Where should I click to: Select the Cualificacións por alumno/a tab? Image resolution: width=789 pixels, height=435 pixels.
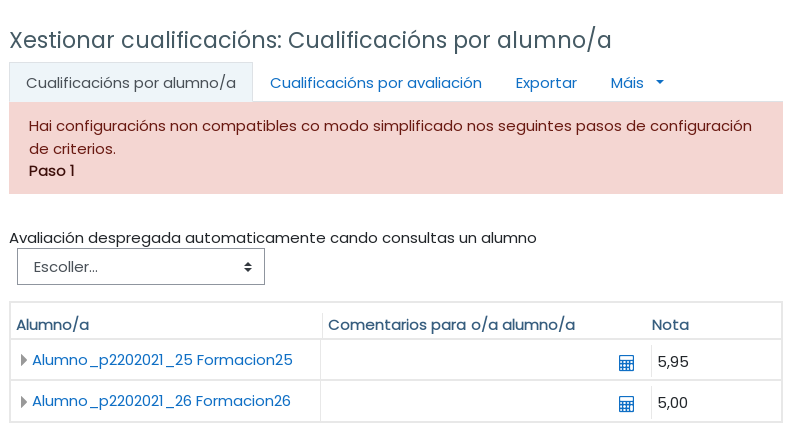tap(131, 83)
